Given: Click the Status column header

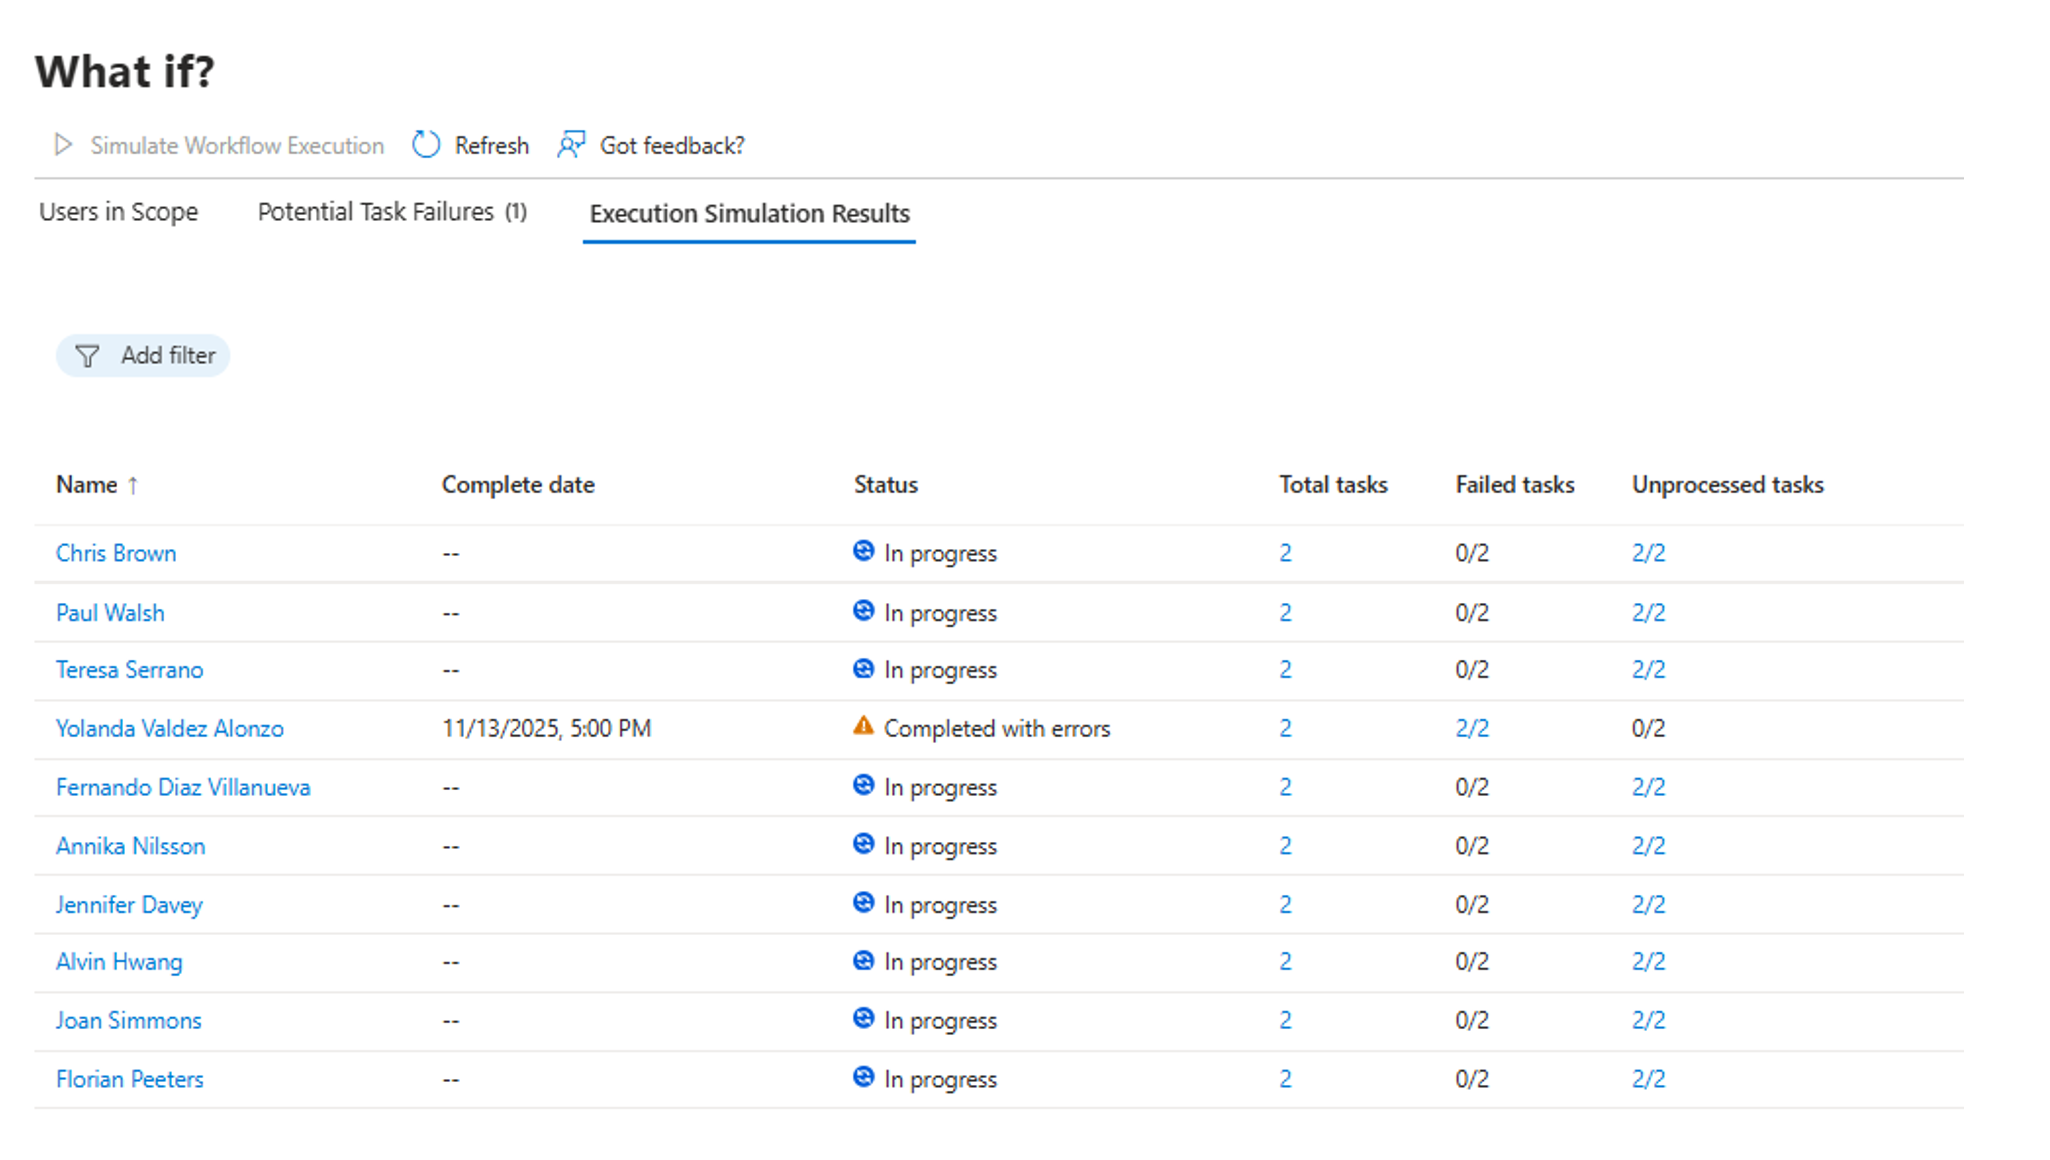Looking at the screenshot, I should tap(885, 484).
